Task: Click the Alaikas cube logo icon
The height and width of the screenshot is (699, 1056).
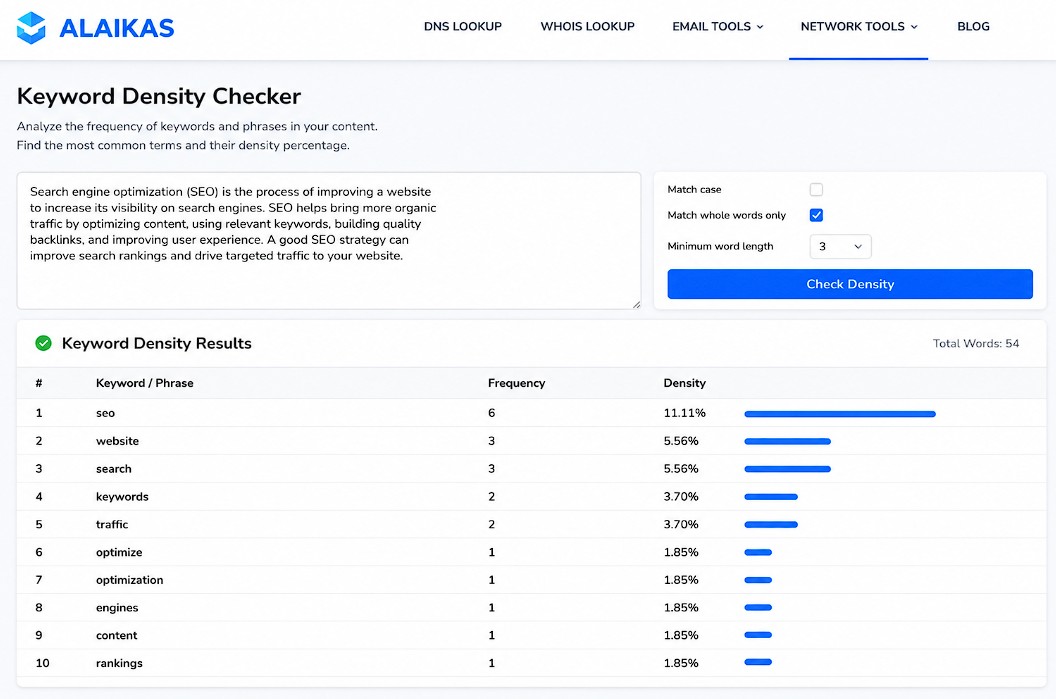Action: tap(31, 28)
